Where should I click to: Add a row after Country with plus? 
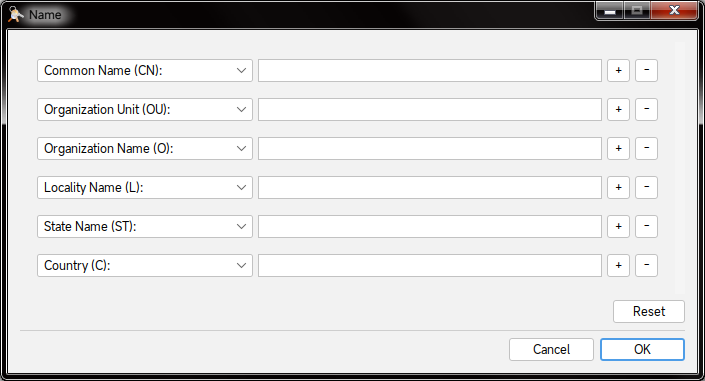click(x=618, y=265)
